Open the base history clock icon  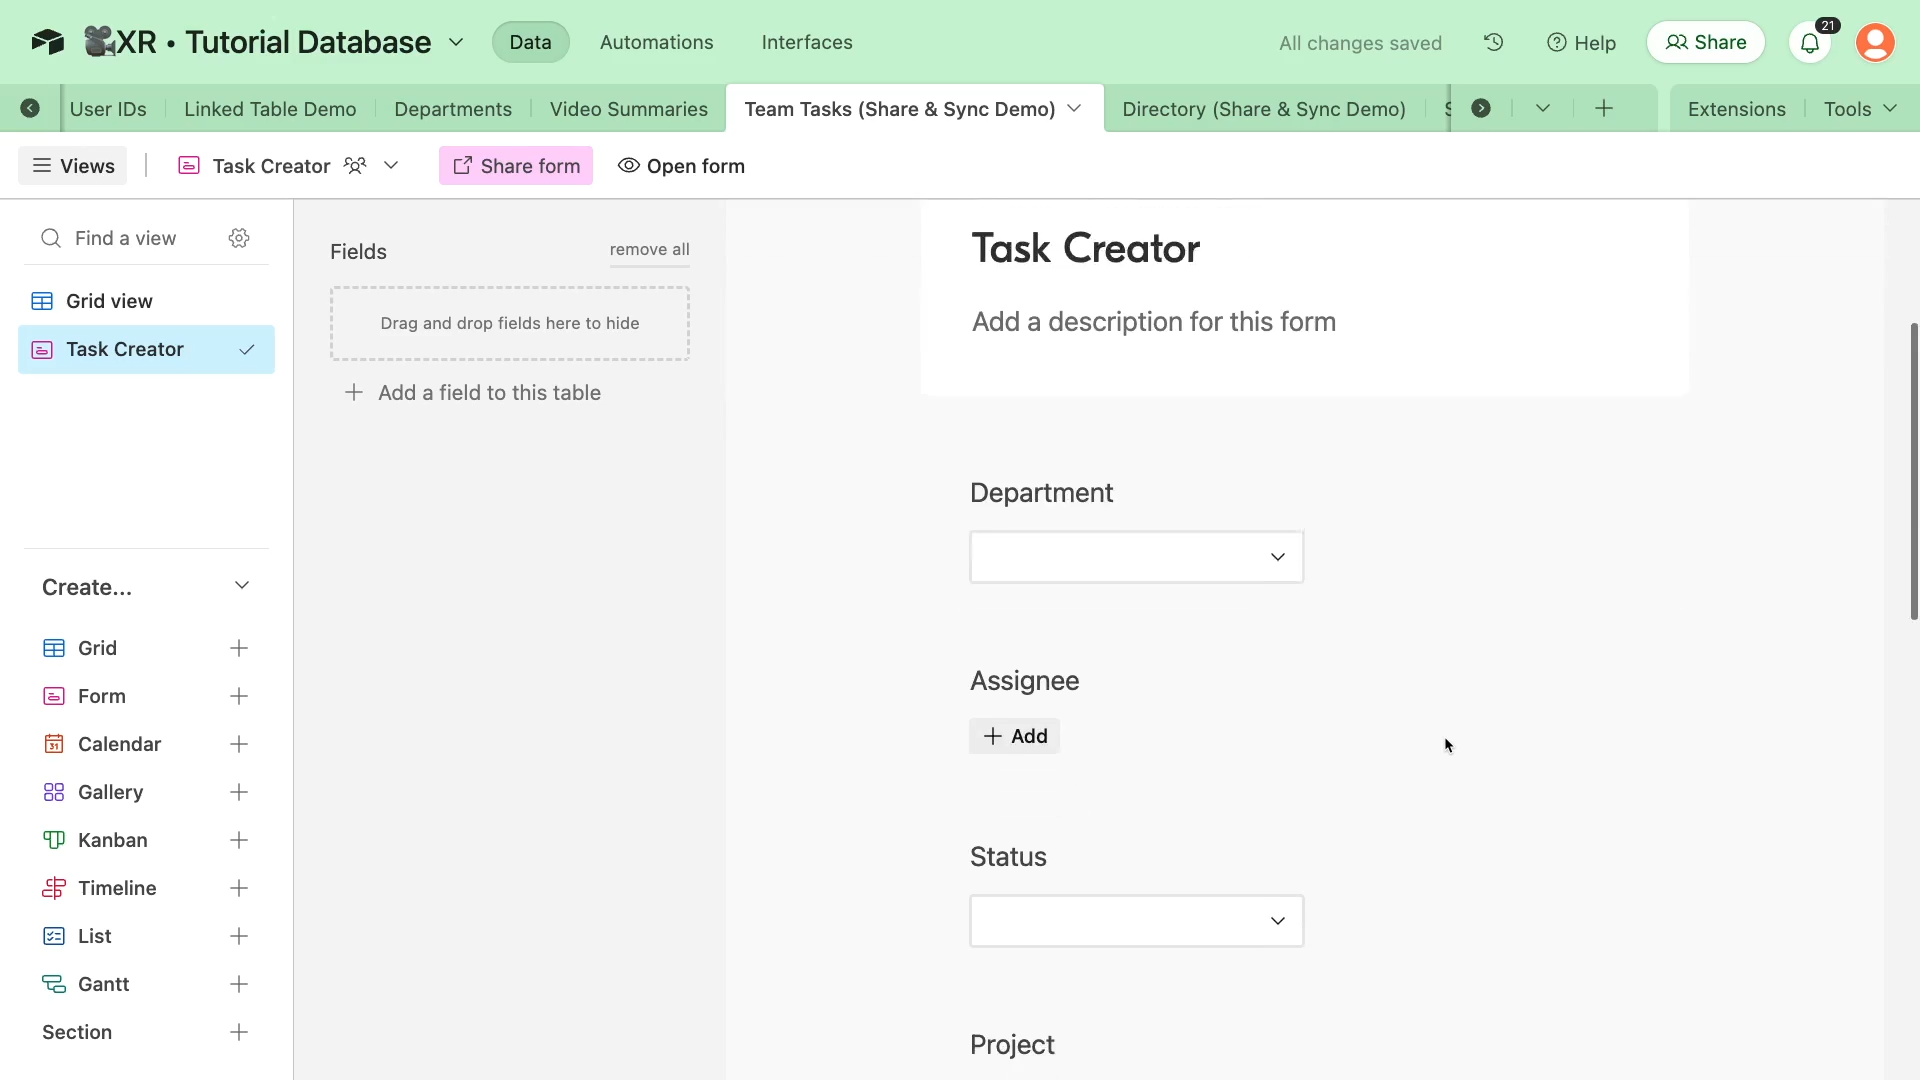[1493, 42]
